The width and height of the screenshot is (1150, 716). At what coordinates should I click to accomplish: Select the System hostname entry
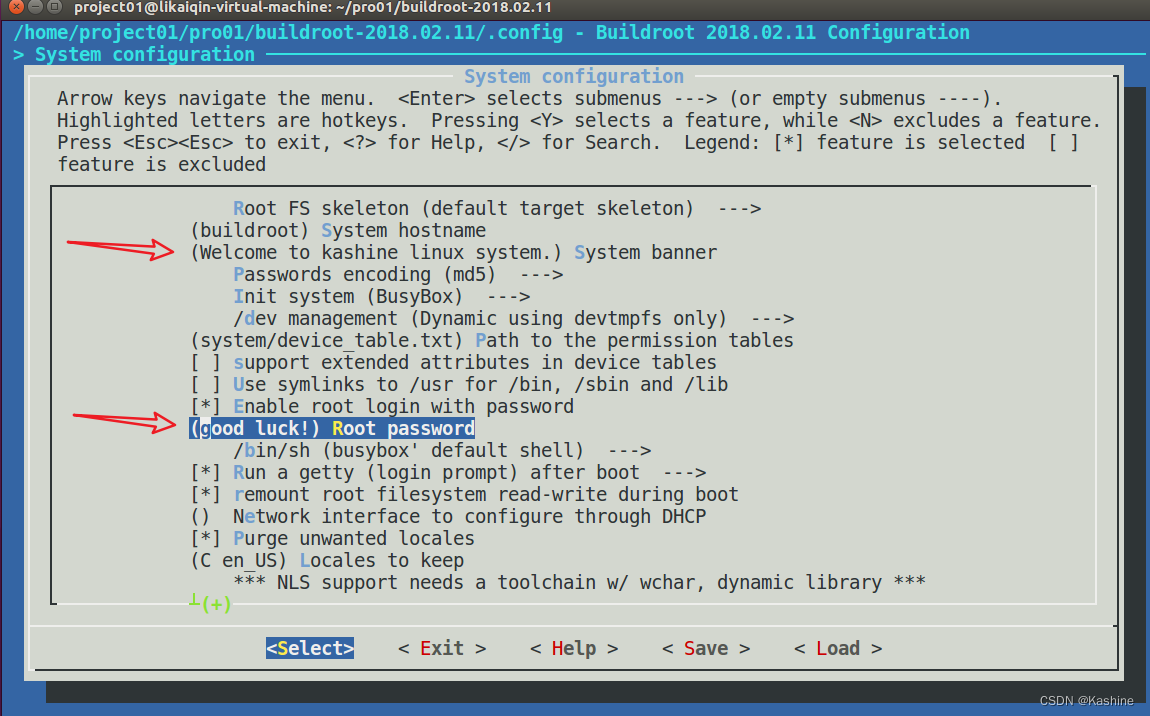339,231
